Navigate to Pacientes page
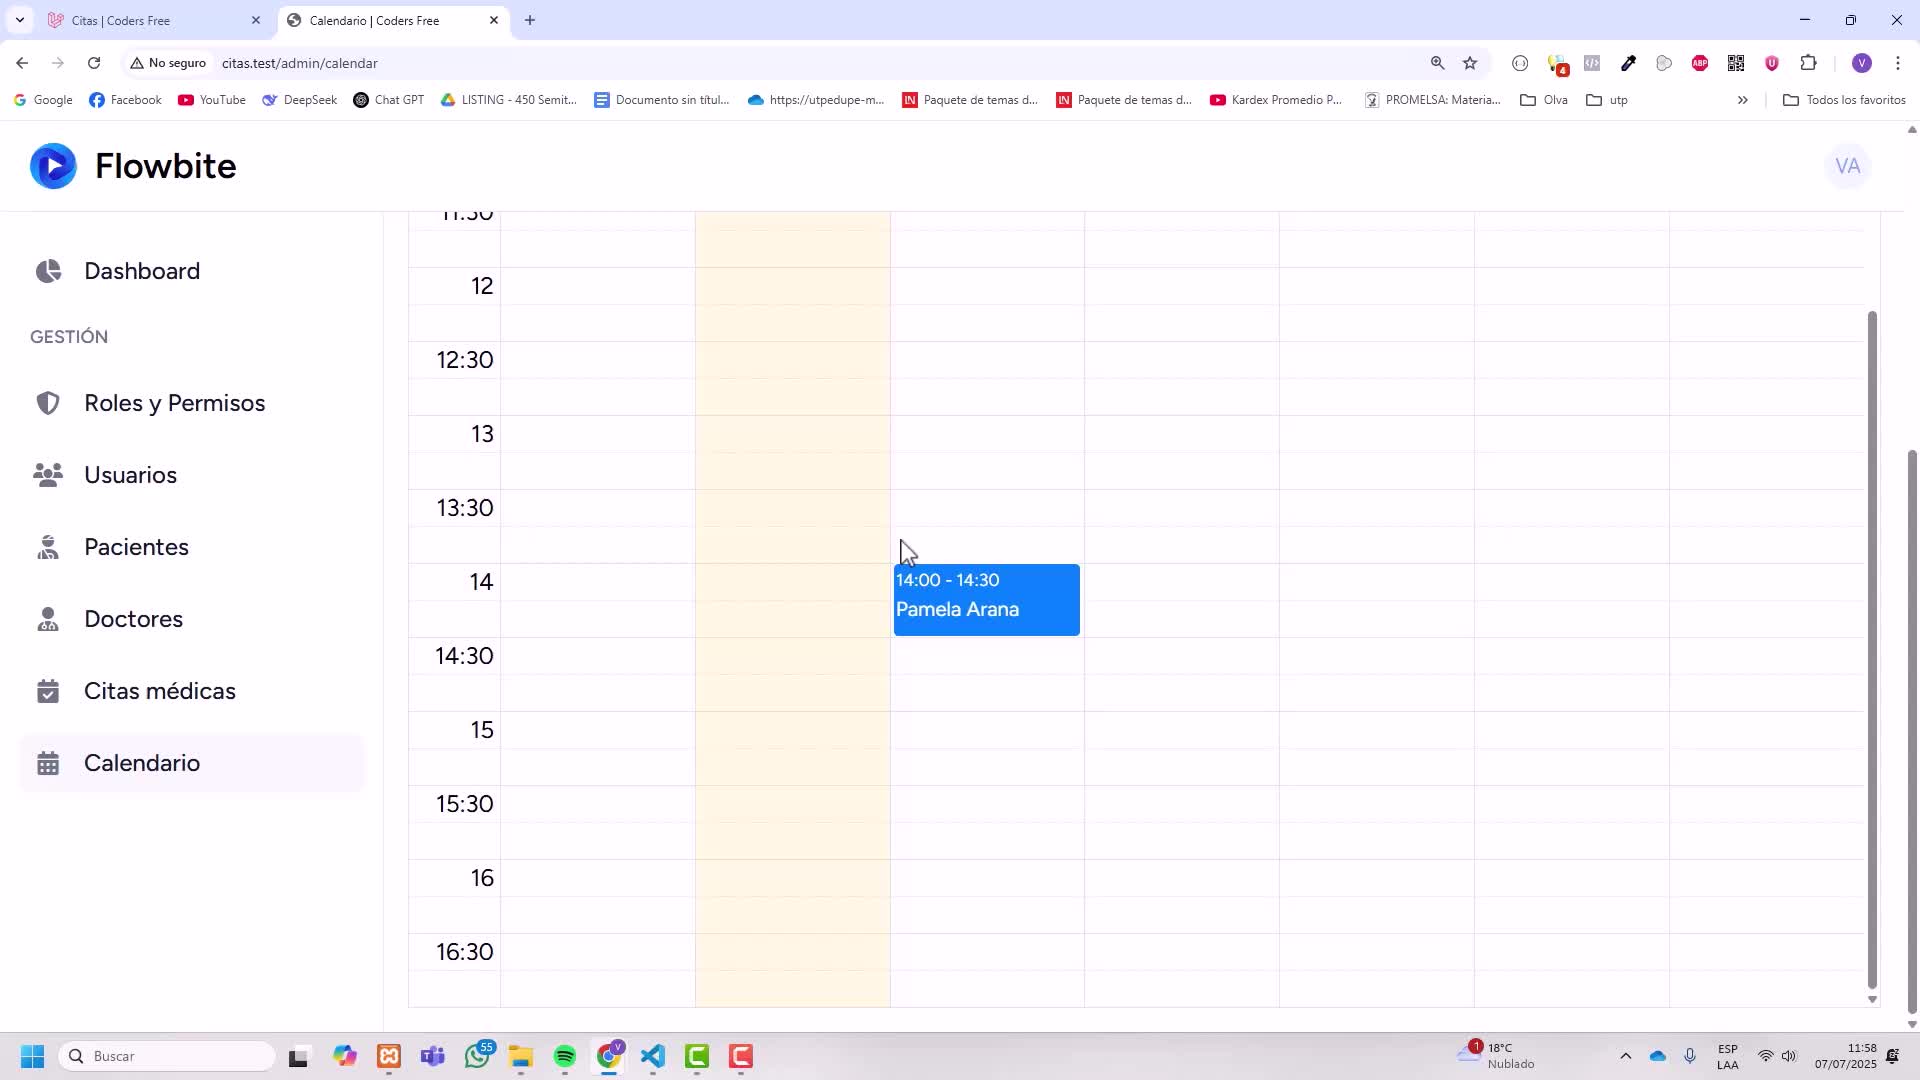 pyautogui.click(x=136, y=547)
